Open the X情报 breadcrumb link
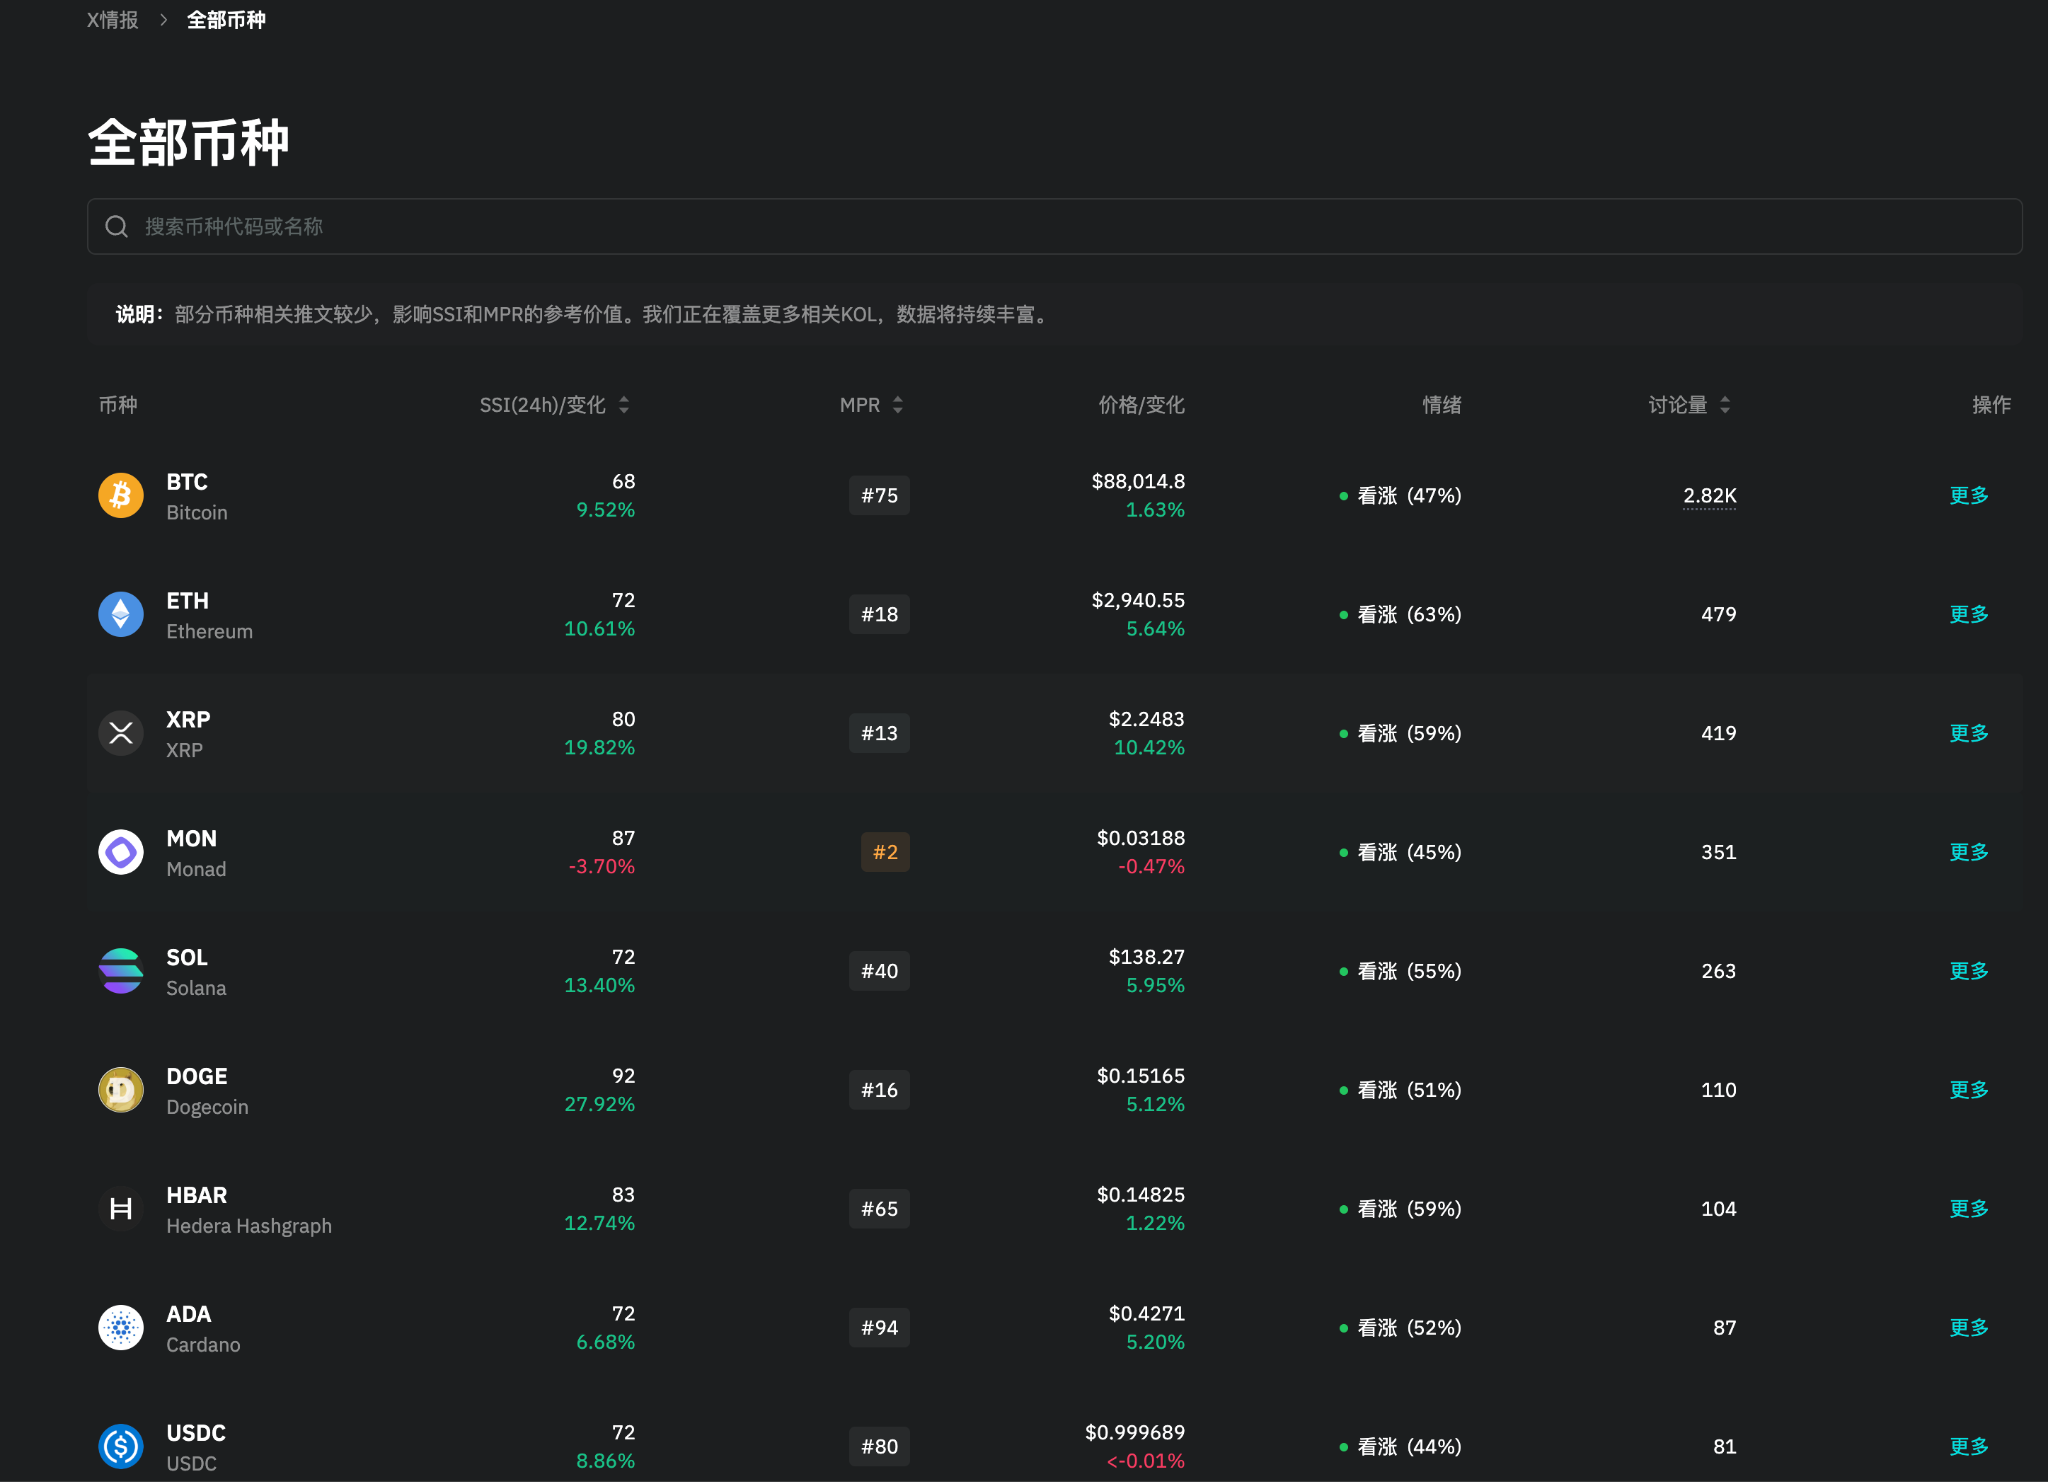Screen dimensions: 2048x1482 [112, 19]
